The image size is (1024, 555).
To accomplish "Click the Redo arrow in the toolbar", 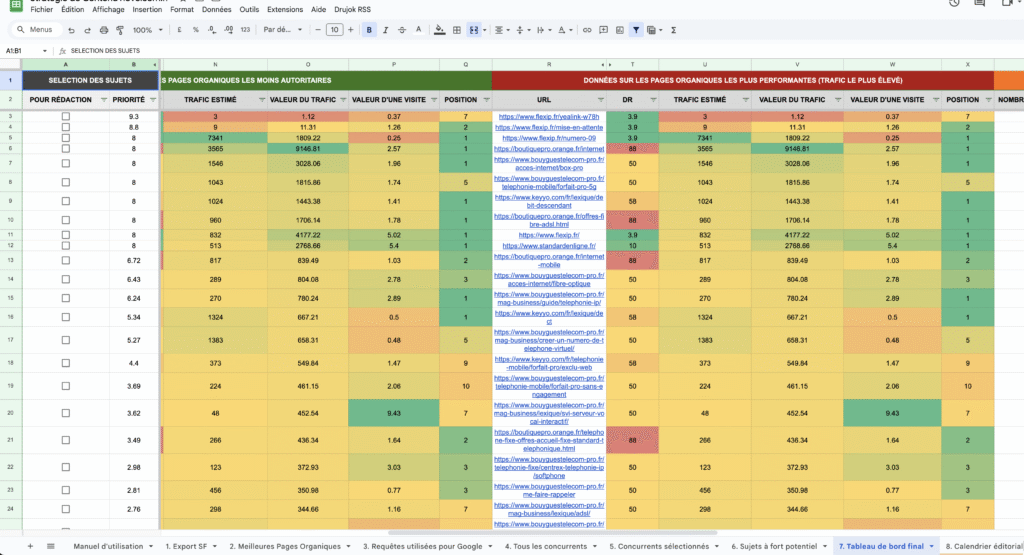I will [x=87, y=30].
